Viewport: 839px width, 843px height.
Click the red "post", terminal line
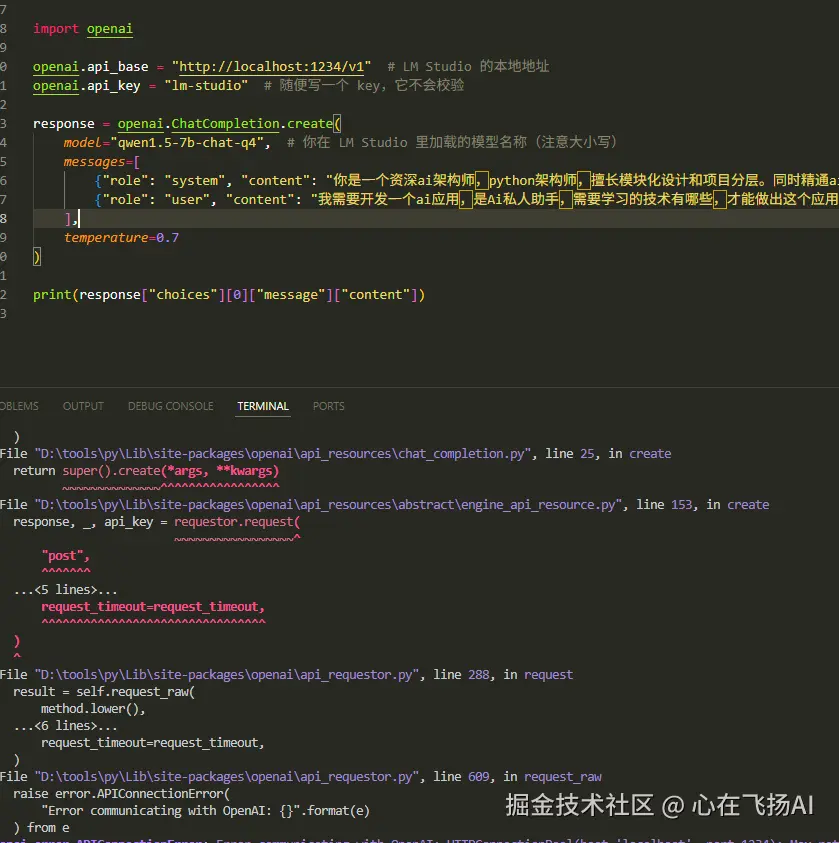click(x=66, y=556)
